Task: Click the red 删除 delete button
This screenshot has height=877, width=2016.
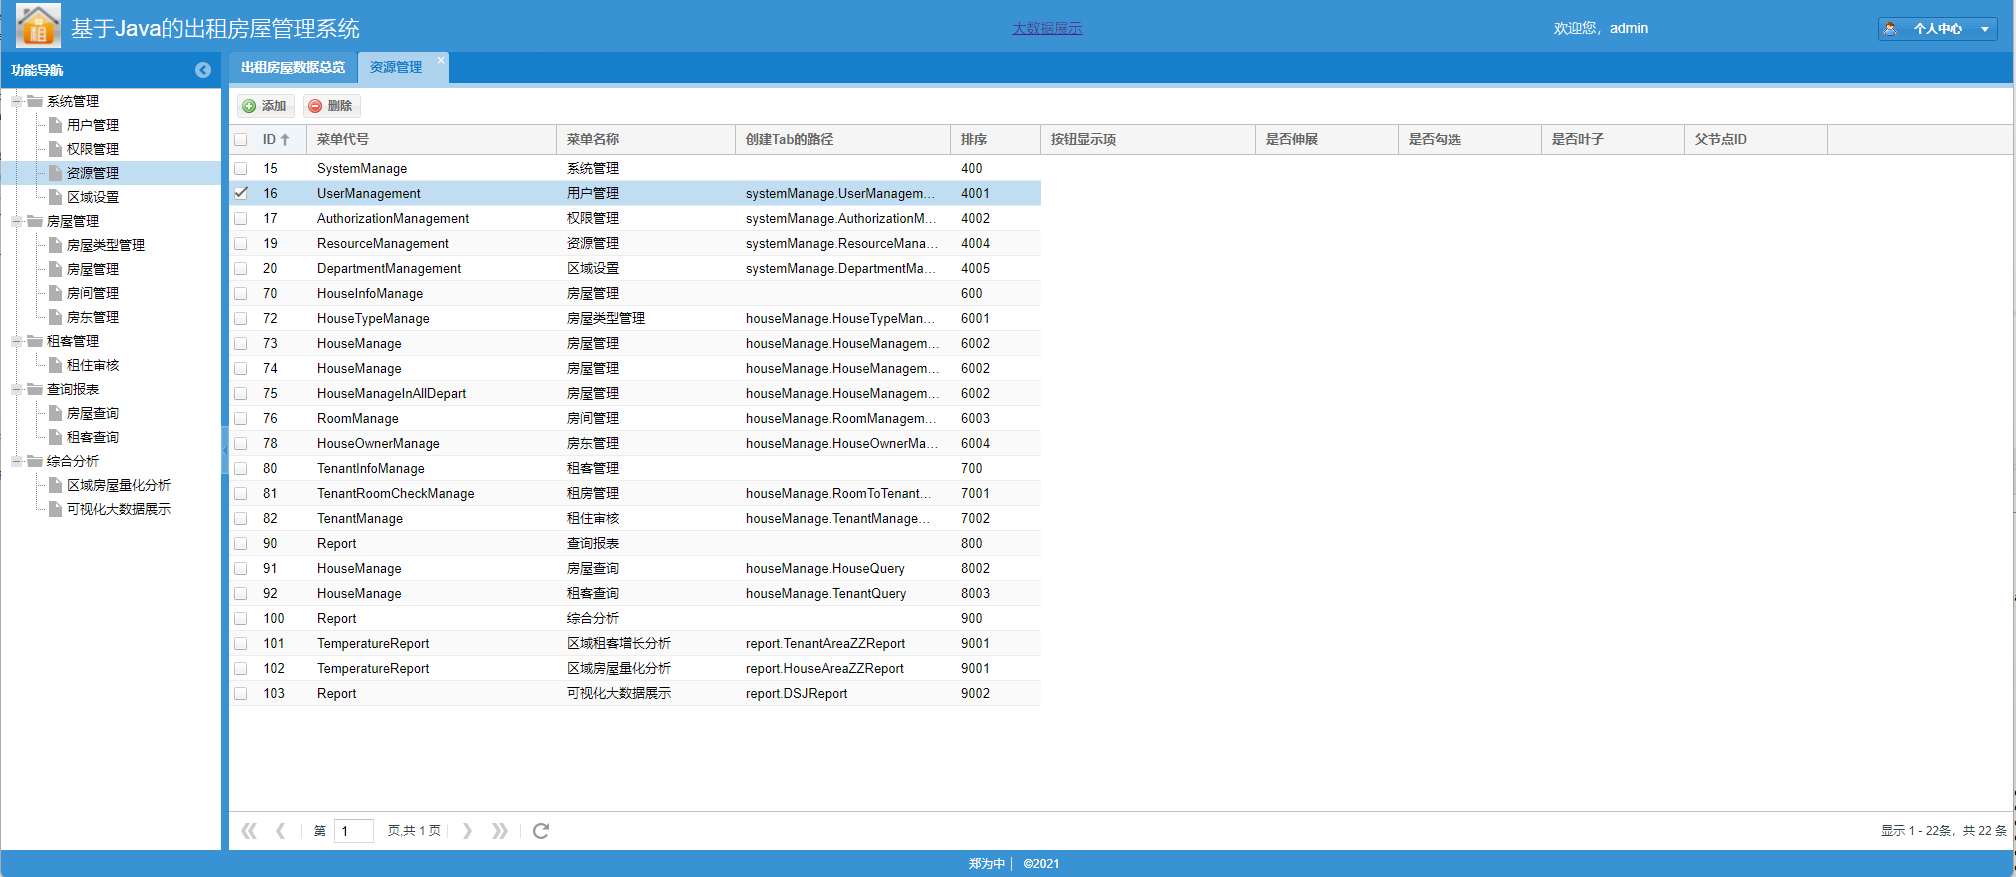Action: (331, 106)
